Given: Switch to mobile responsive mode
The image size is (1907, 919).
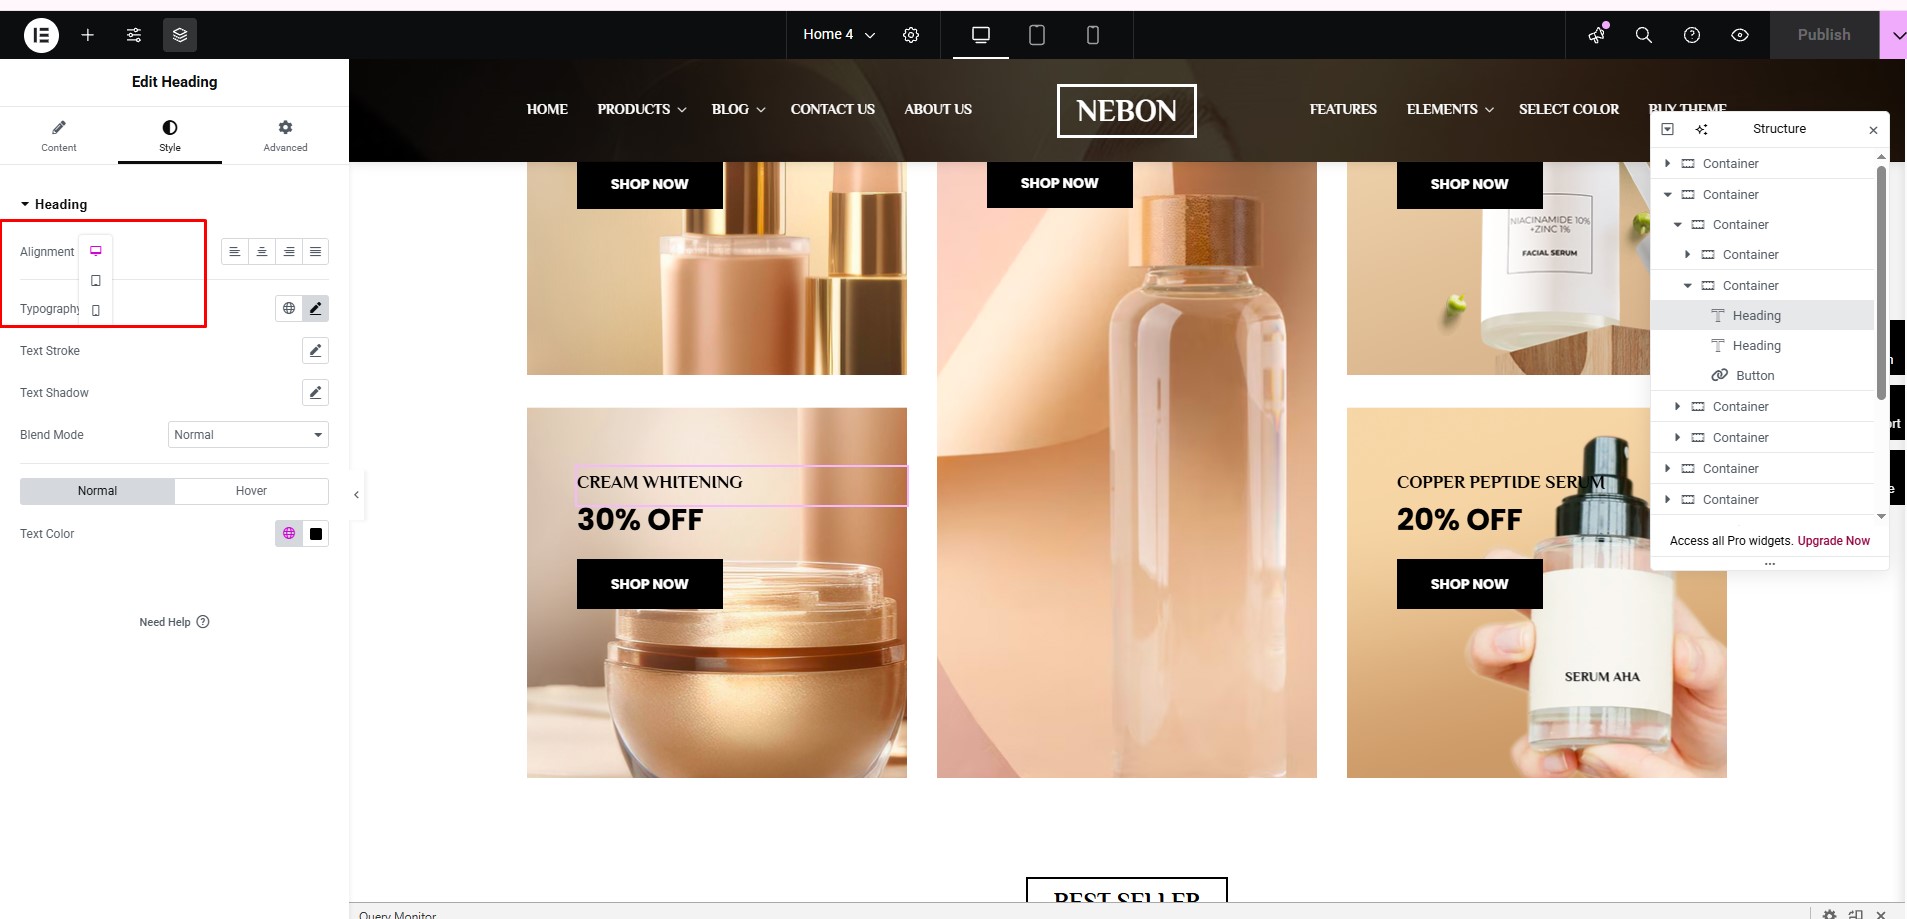Looking at the screenshot, I should (x=1093, y=35).
